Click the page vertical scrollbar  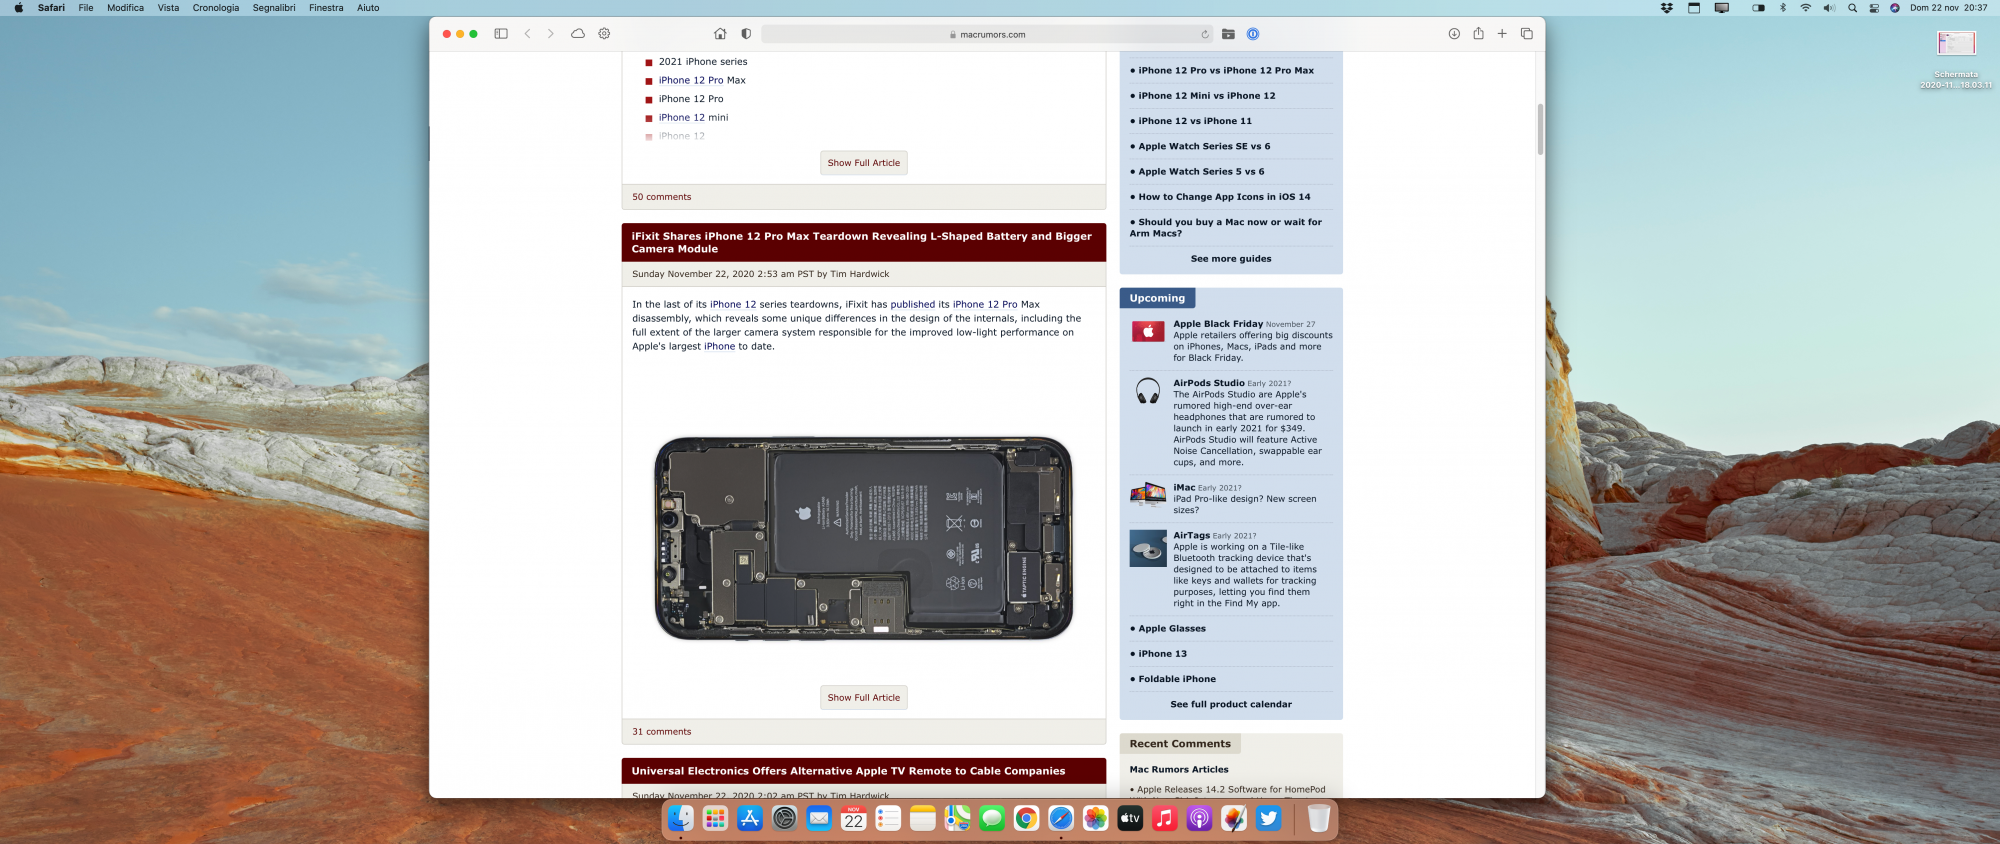coord(1540,129)
